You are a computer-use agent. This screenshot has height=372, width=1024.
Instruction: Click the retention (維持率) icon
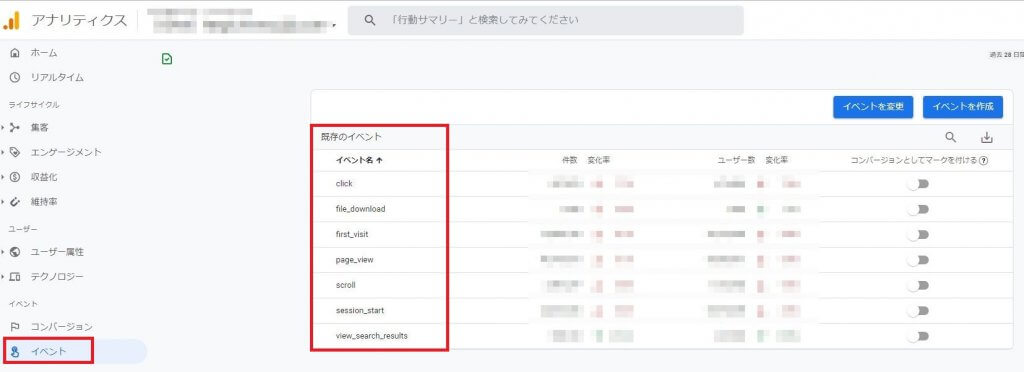pyautogui.click(x=15, y=202)
